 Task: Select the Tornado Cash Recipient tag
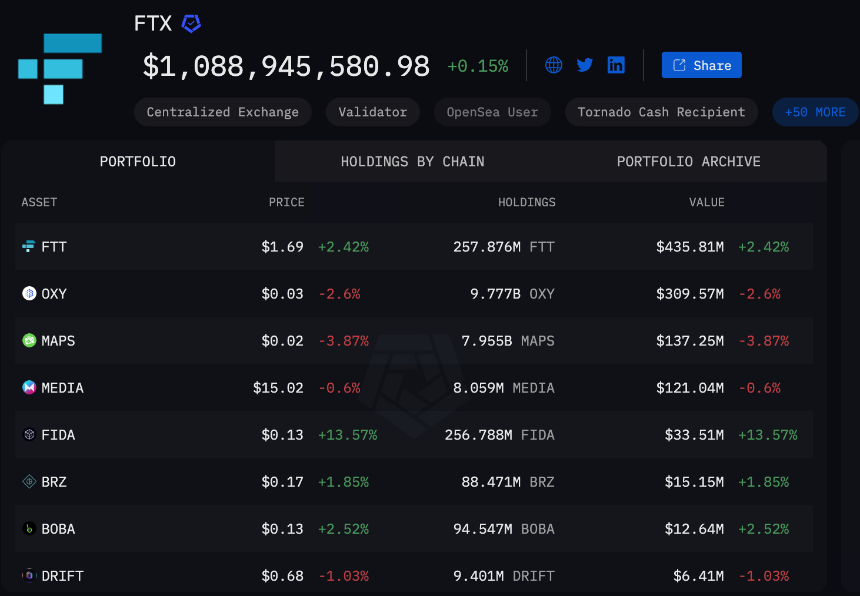click(661, 112)
